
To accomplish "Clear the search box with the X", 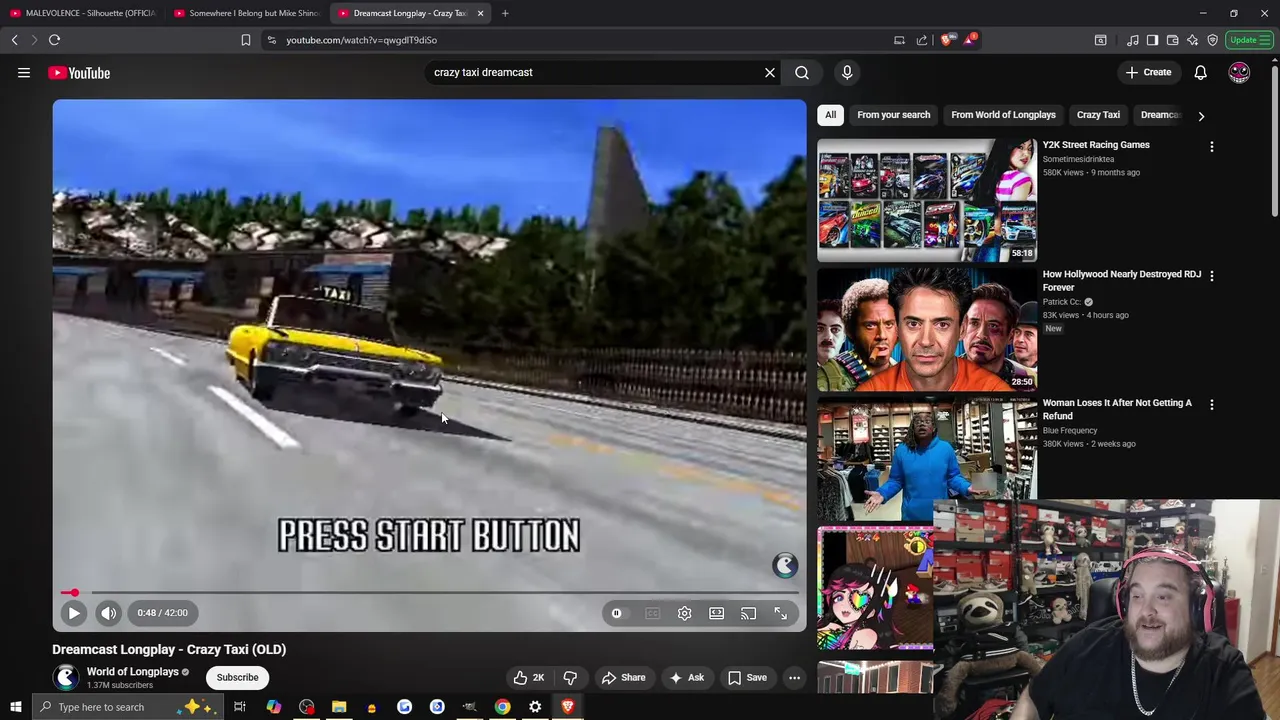I will (x=770, y=72).
